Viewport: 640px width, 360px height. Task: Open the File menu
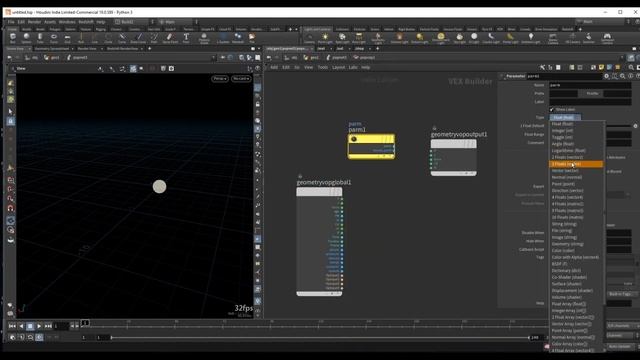click(11, 22)
